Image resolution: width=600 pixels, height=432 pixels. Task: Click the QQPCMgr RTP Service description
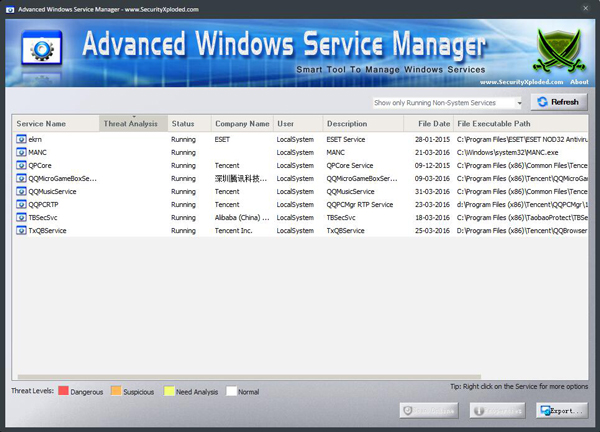tap(360, 204)
